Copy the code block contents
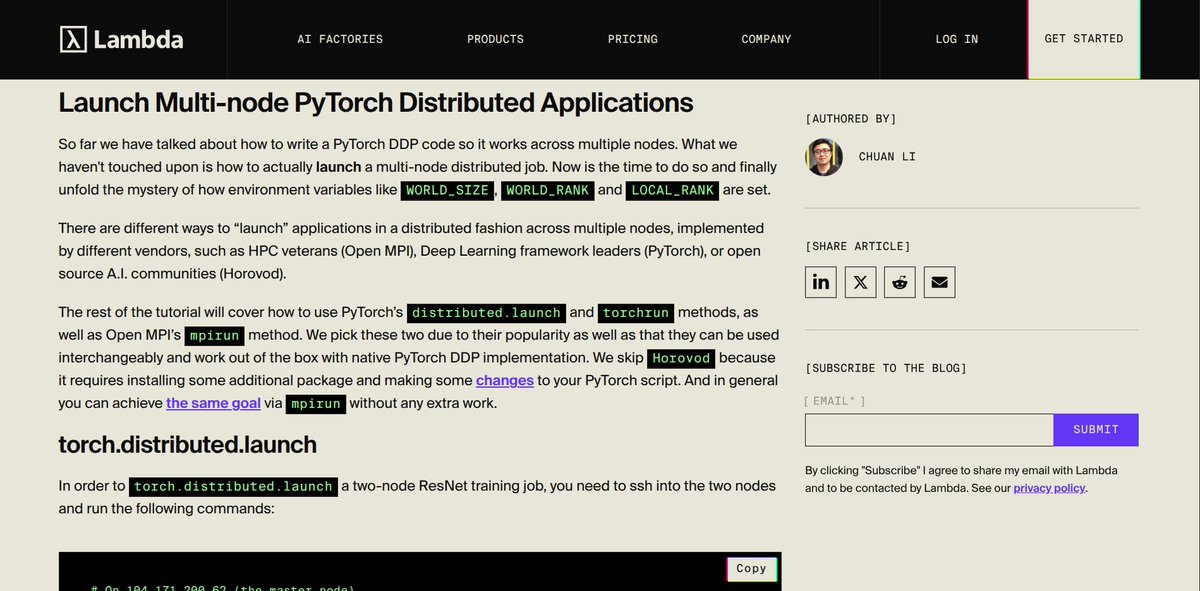 pos(751,569)
